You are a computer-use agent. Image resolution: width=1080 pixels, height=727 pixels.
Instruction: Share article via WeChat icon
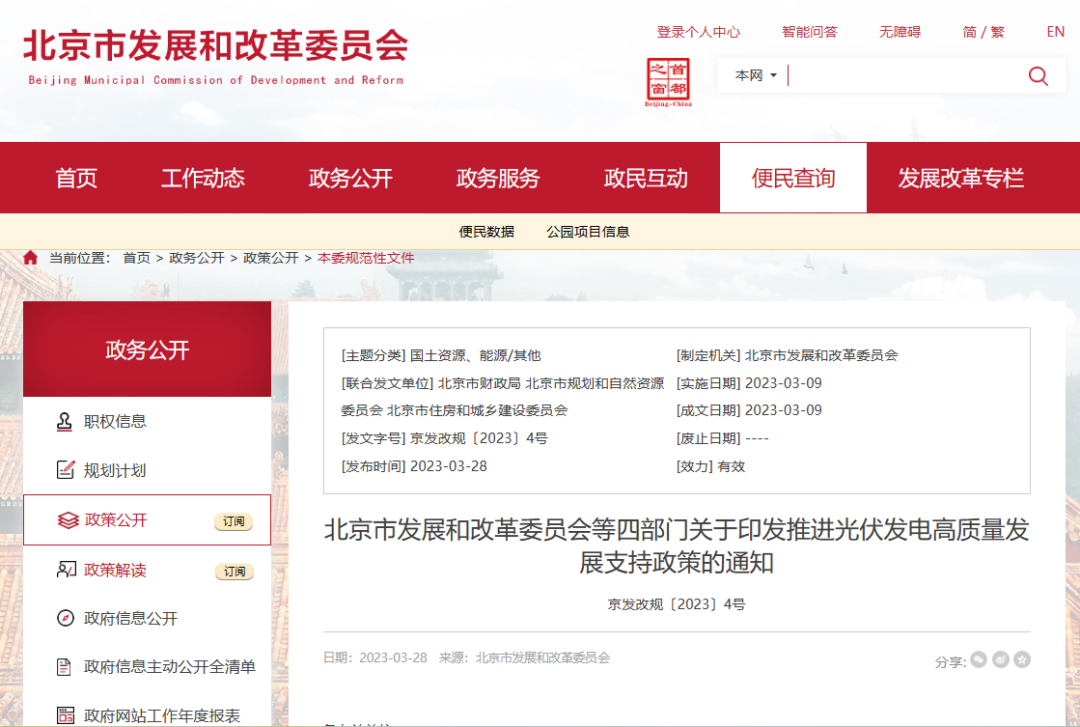pyautogui.click(x=978, y=660)
